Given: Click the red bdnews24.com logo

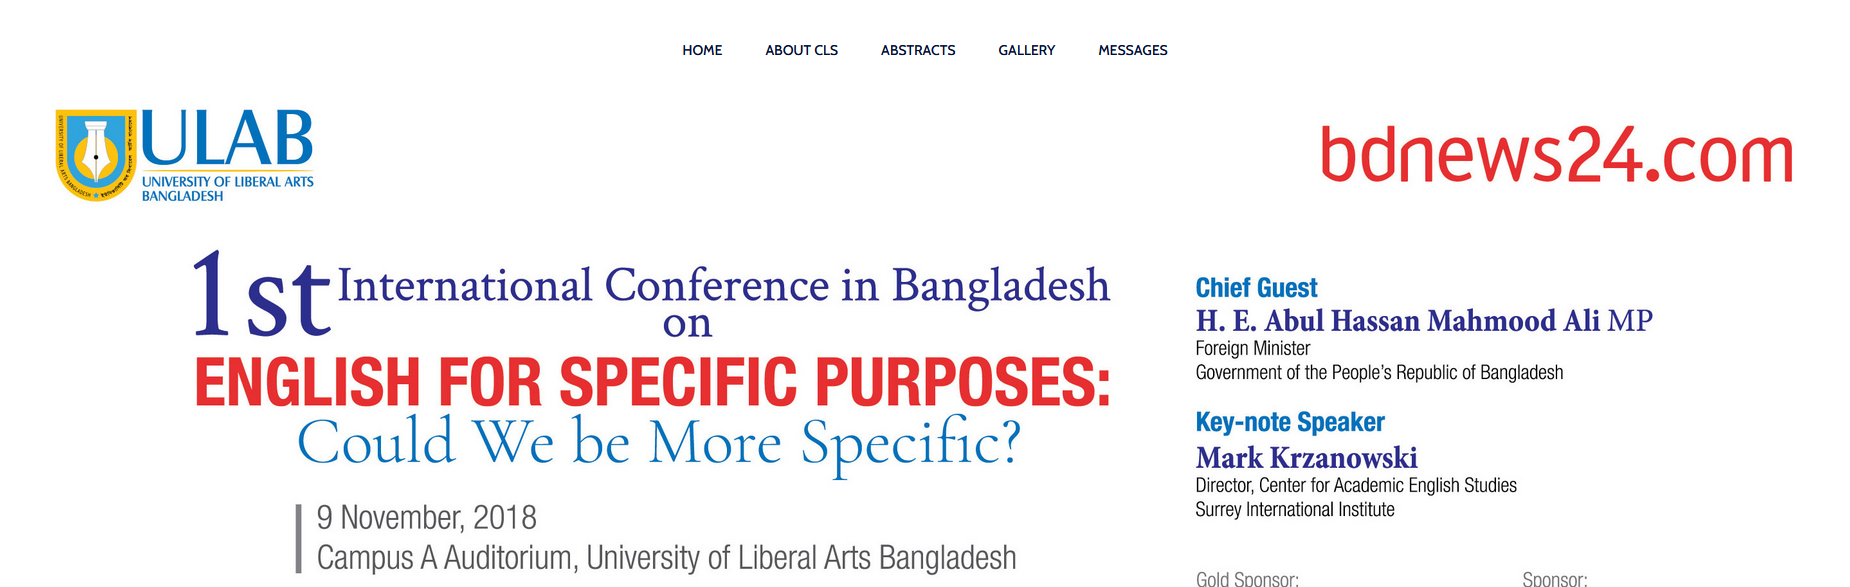Looking at the screenshot, I should coord(1556,156).
